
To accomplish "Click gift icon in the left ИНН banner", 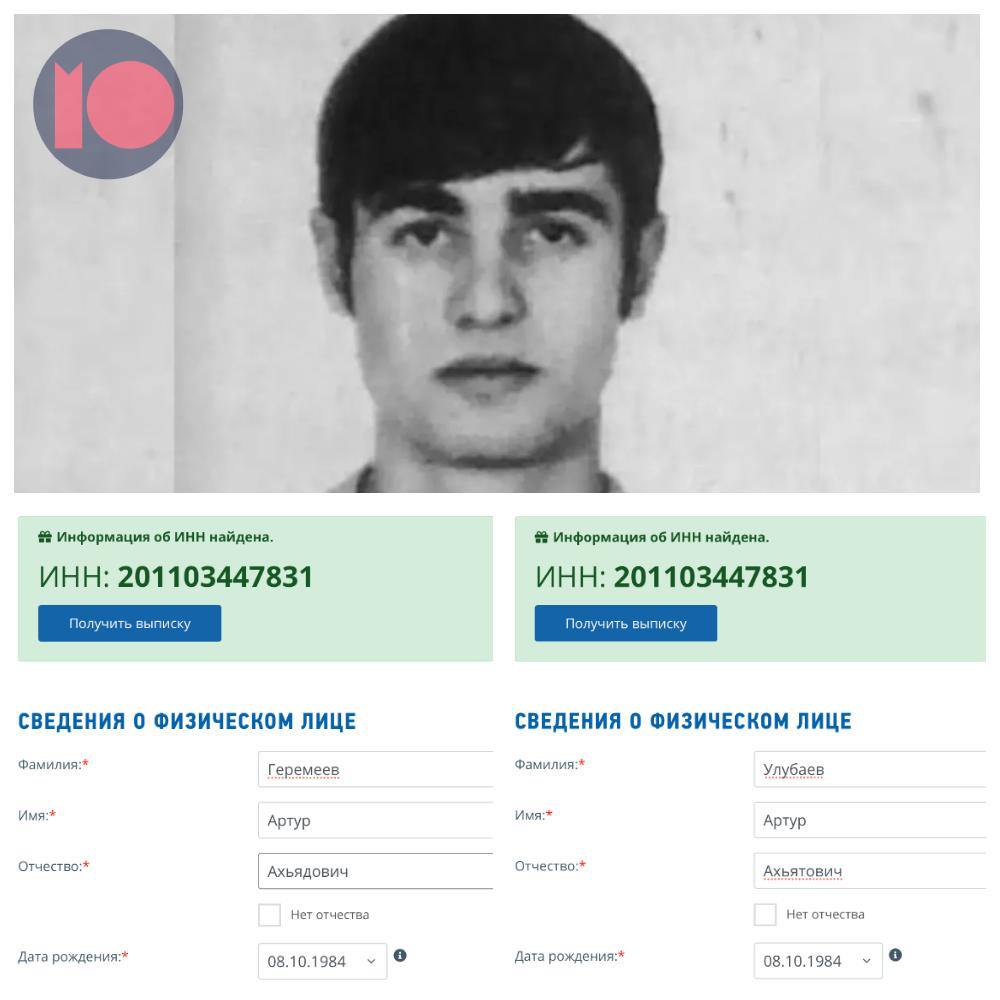I will point(45,538).
